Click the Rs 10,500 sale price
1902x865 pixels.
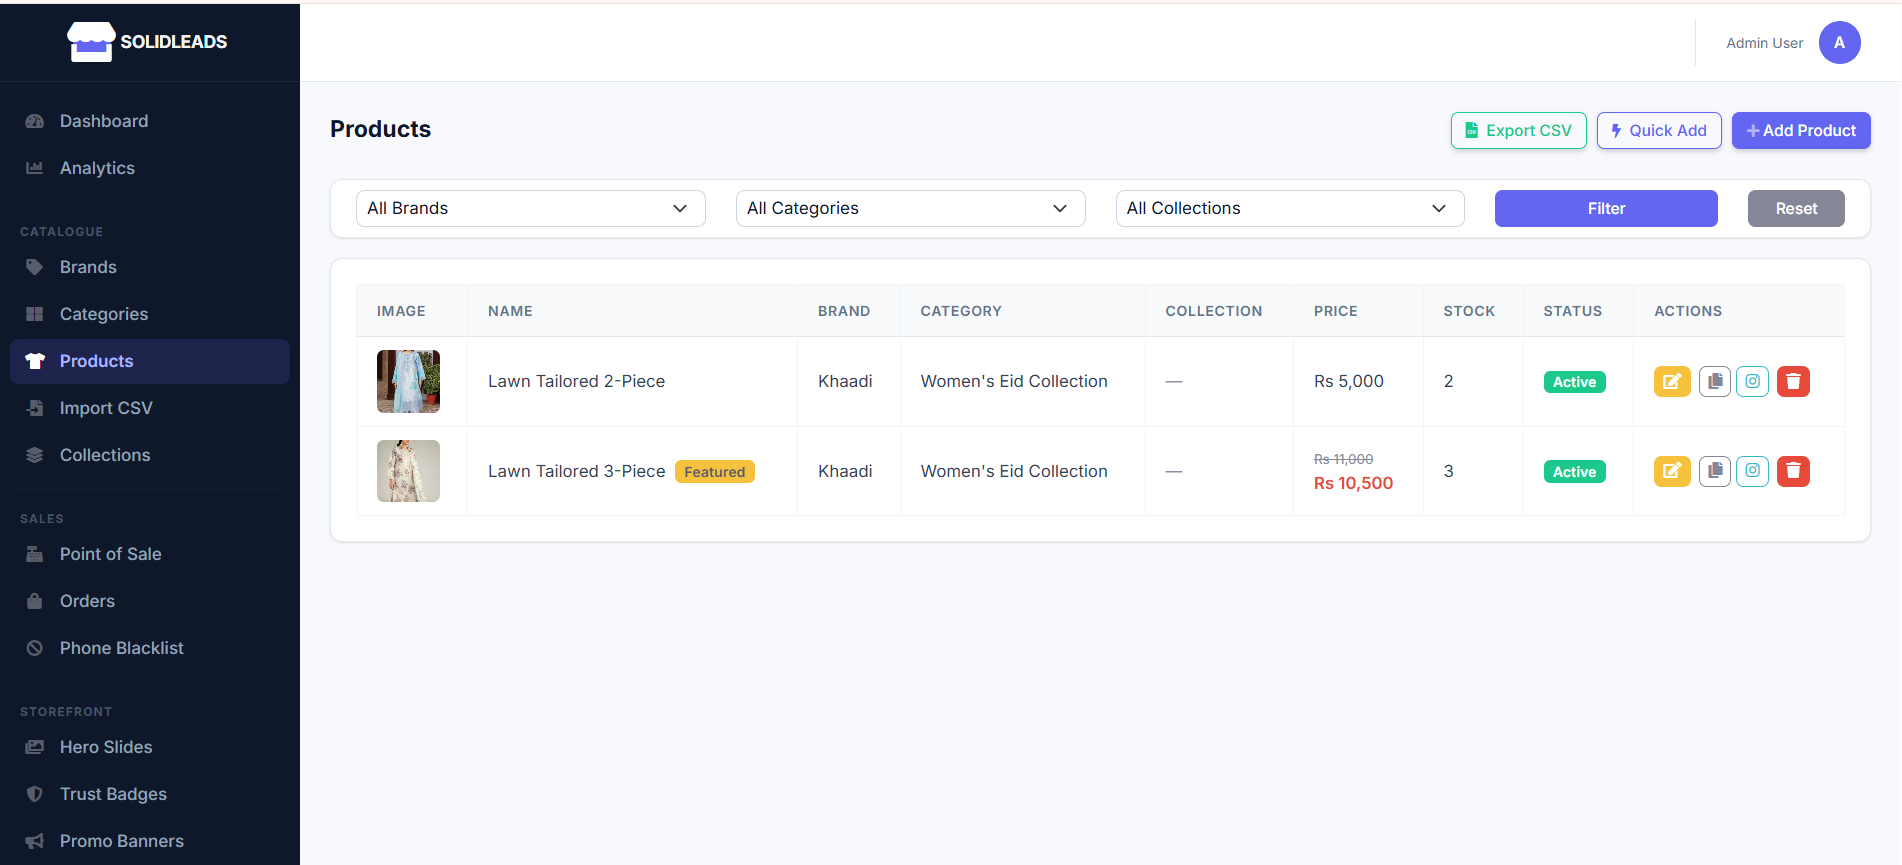click(x=1353, y=483)
